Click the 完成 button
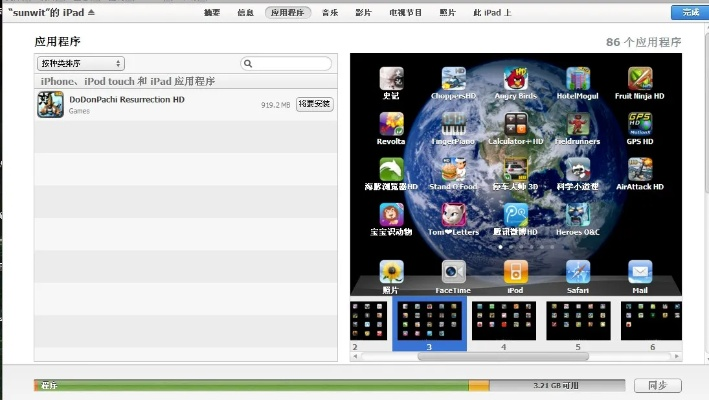The height and width of the screenshot is (400, 709). click(691, 12)
